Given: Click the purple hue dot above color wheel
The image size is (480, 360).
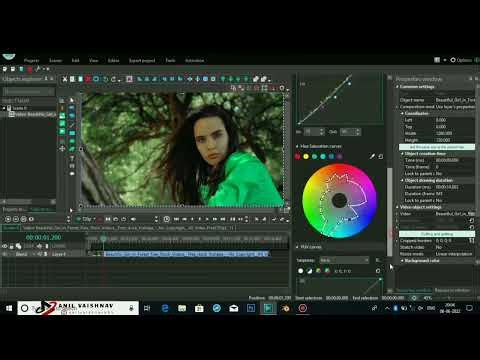Looking at the screenshot, I should tap(340, 156).
